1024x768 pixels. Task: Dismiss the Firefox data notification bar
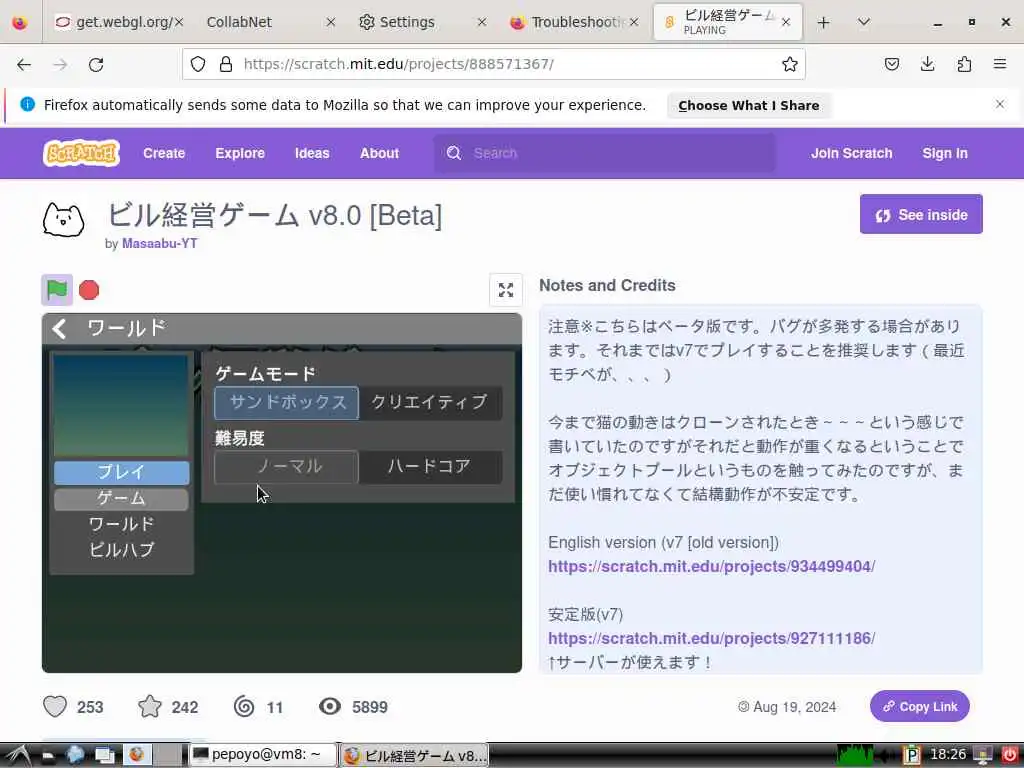coord(1000,104)
